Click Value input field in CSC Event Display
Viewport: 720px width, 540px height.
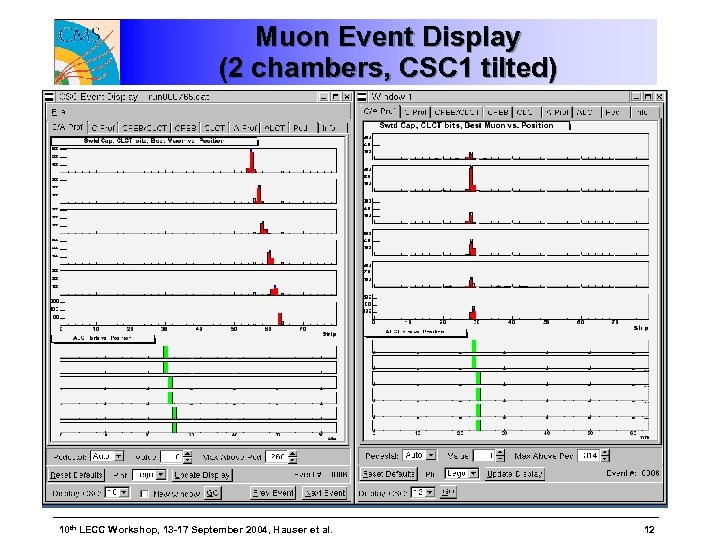click(172, 457)
